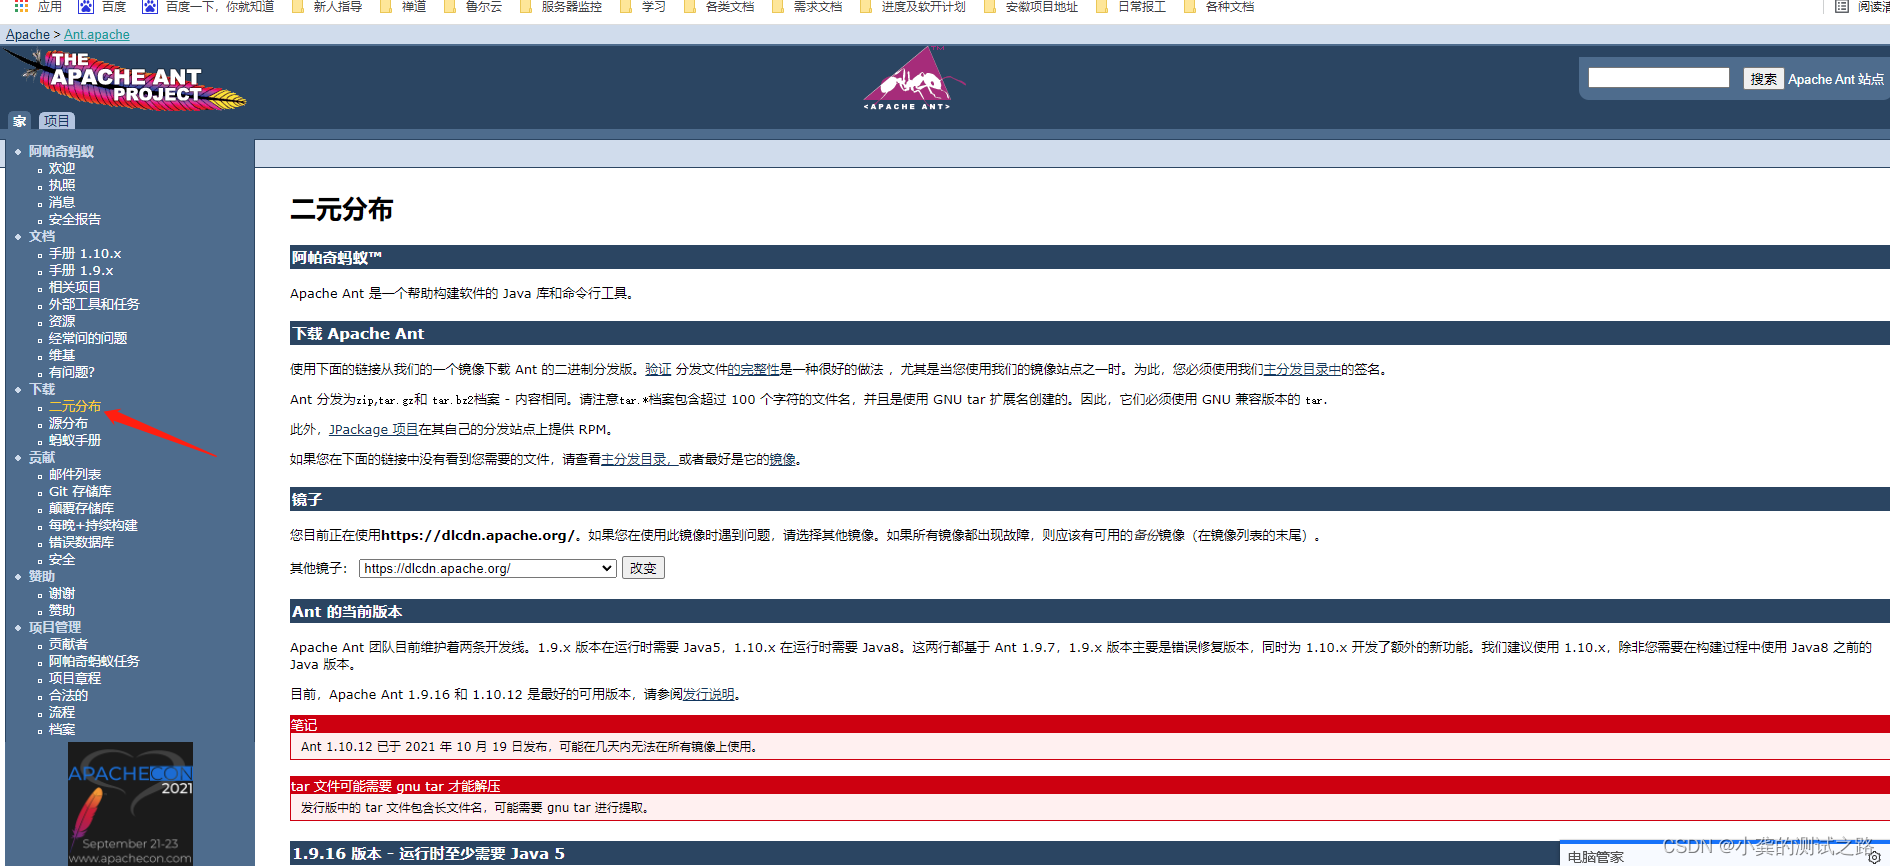Image resolution: width=1890 pixels, height=866 pixels.
Task: Open 消息 in the sidebar
Action: coord(62,202)
